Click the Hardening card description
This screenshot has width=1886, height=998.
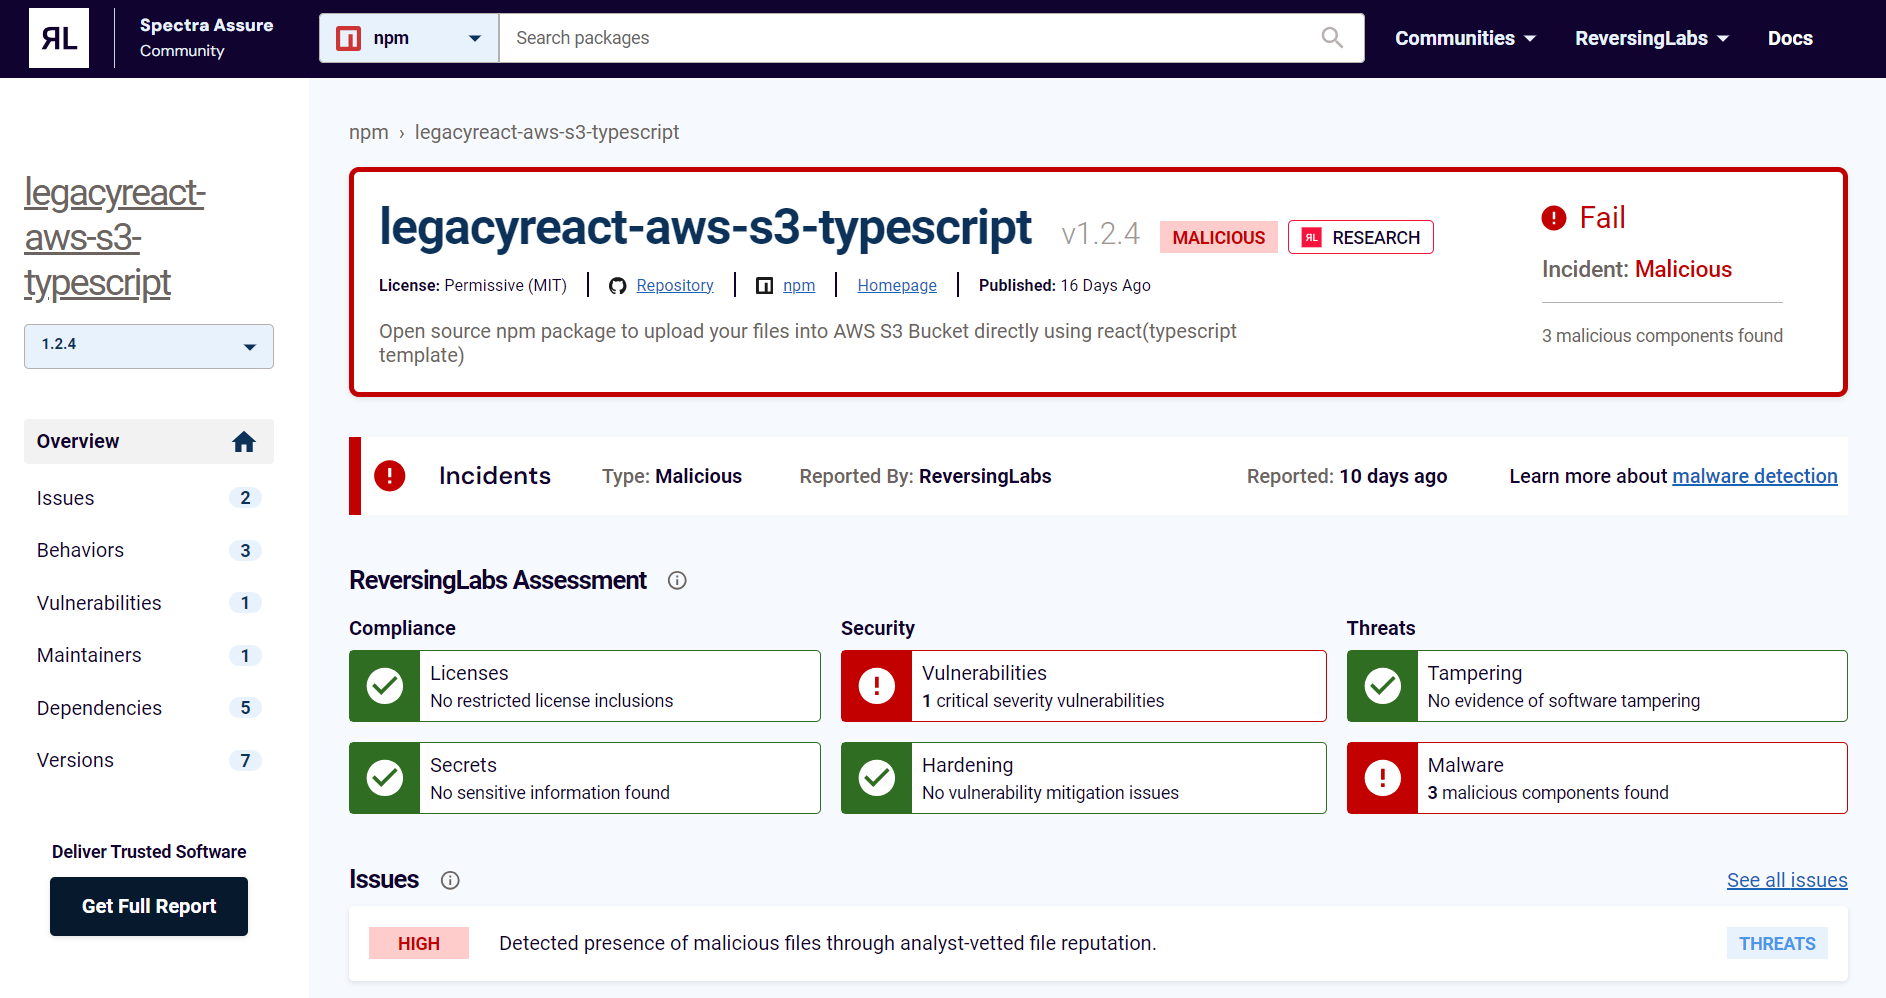coord(1050,793)
